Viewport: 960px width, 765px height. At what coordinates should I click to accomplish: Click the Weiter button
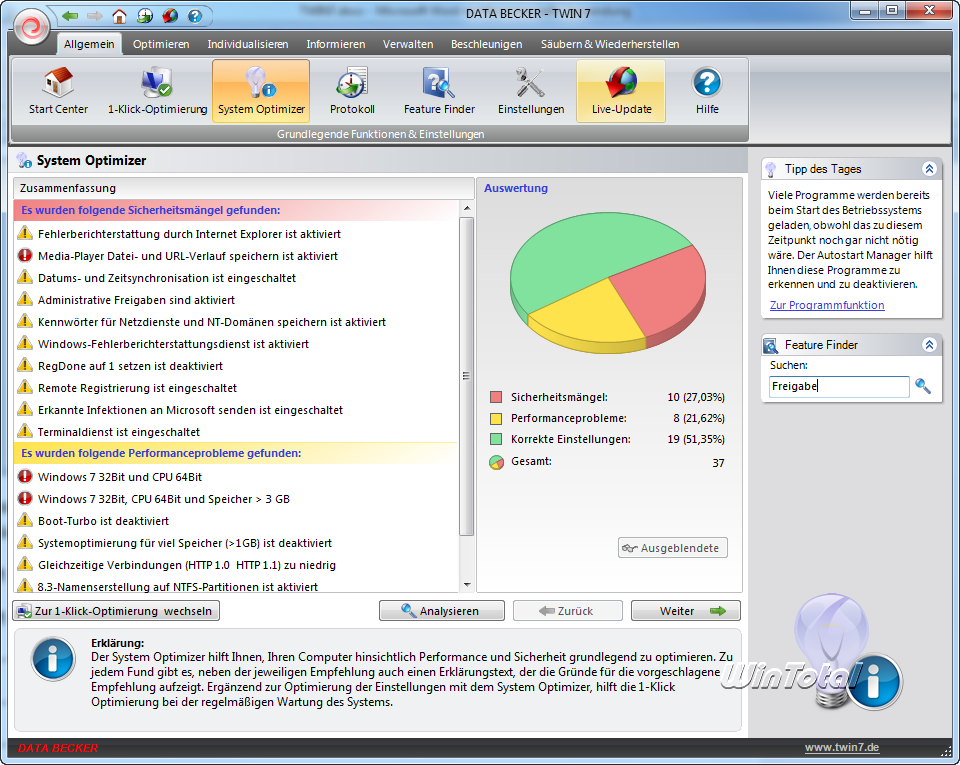(x=686, y=610)
